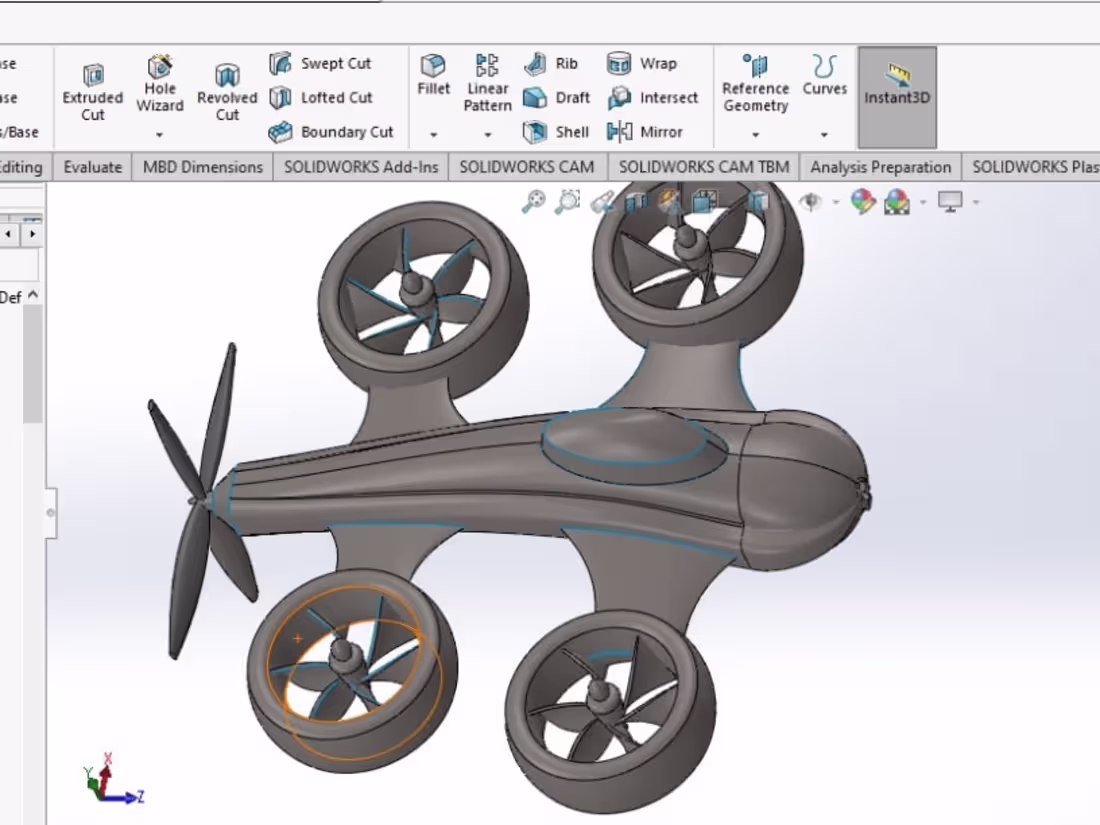
Task: Switch to the Evaluate tab
Action: tap(92, 167)
